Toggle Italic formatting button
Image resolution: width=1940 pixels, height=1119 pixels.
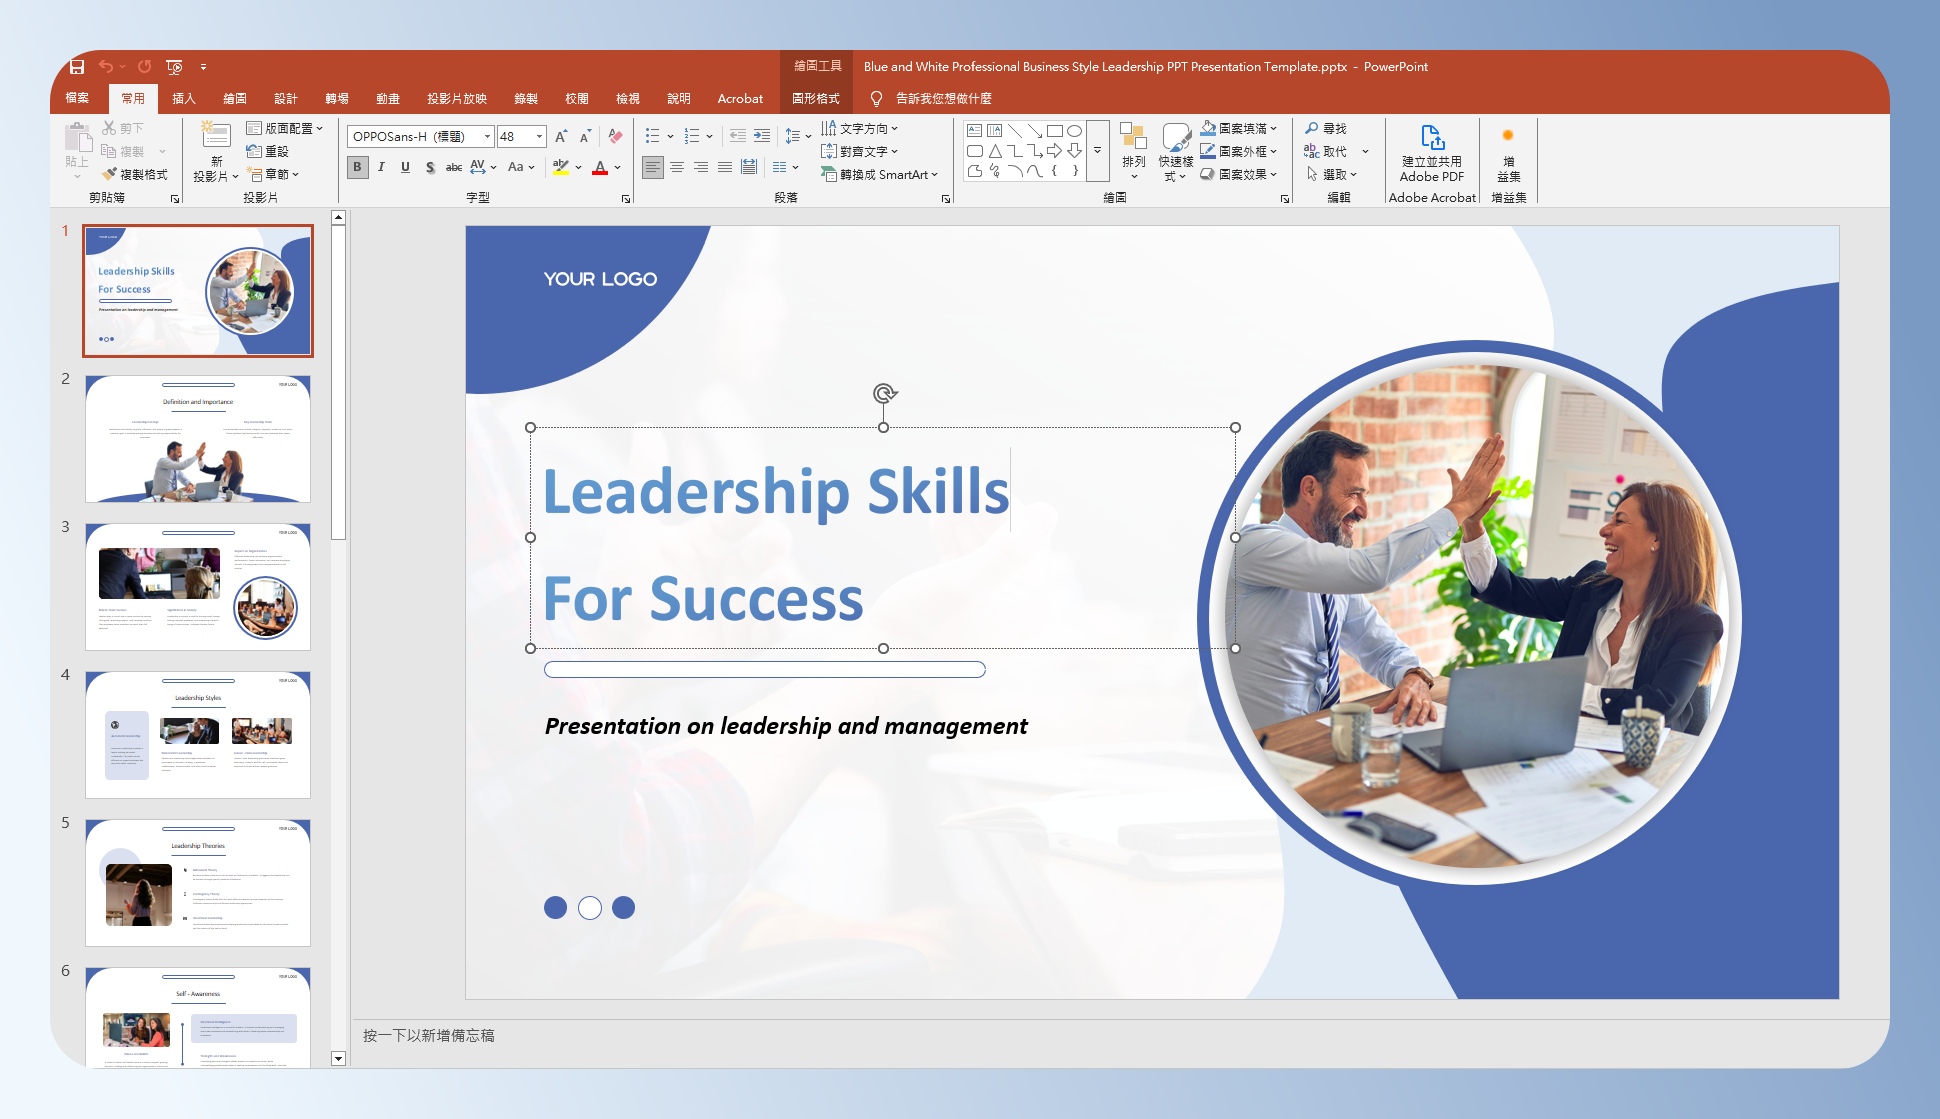(x=381, y=167)
